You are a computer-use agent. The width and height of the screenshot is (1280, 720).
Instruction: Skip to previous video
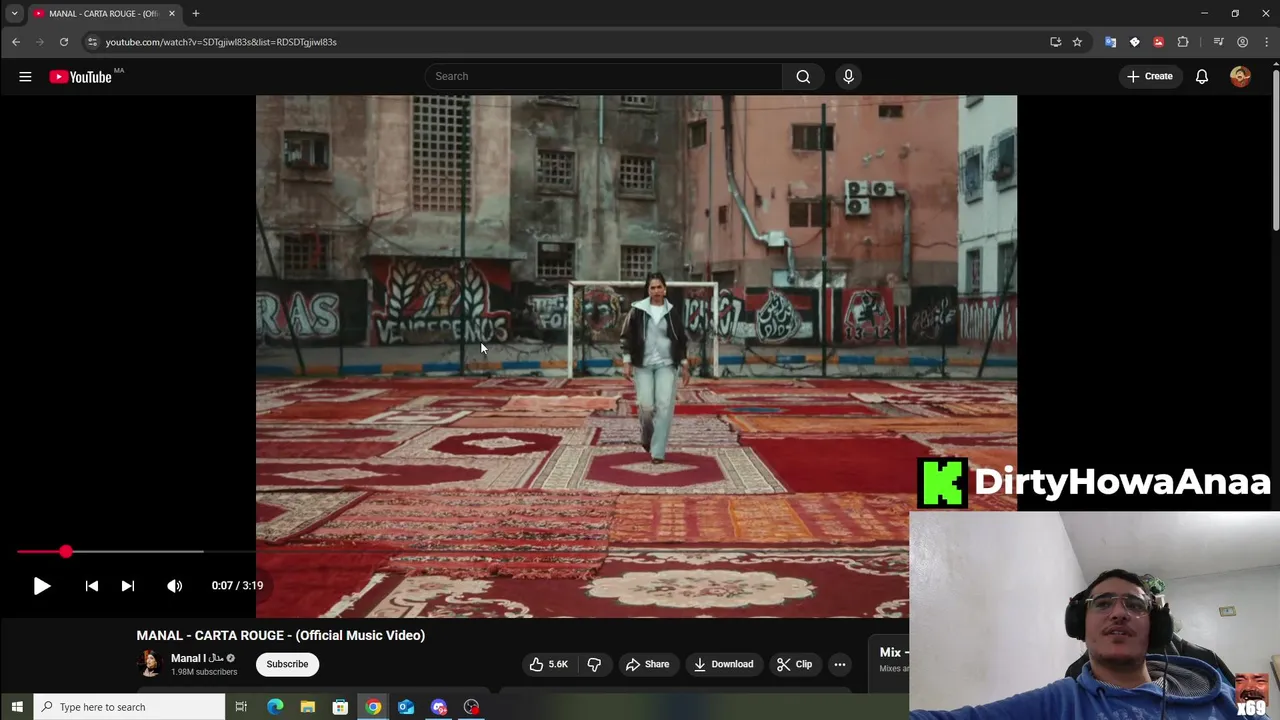[x=92, y=586]
